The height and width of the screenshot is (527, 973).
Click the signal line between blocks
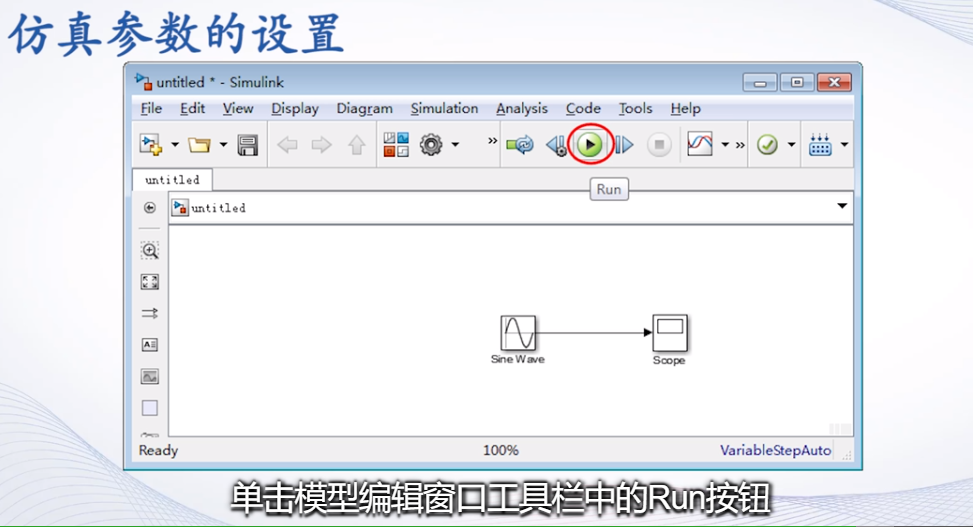pos(593,333)
